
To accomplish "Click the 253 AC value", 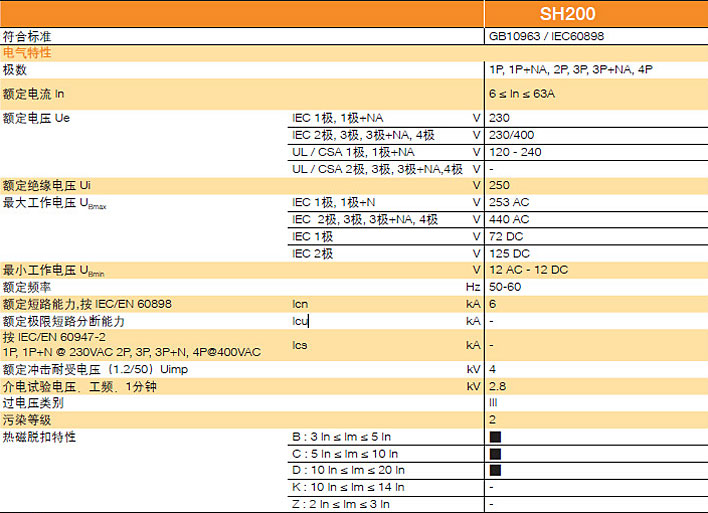I will [x=509, y=202].
